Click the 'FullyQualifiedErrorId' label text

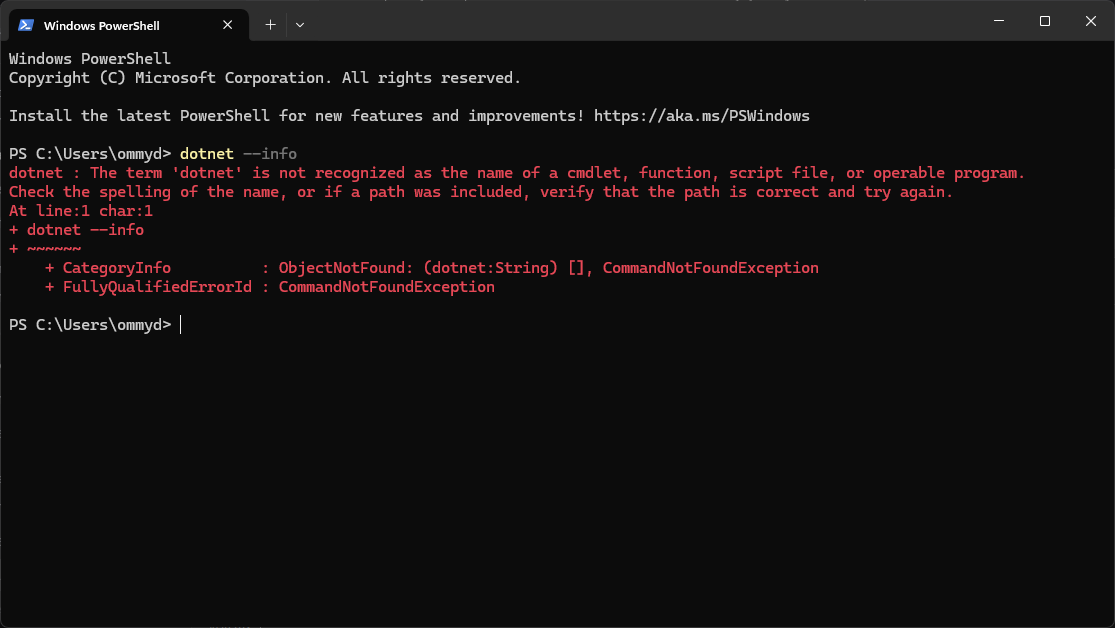coord(152,287)
